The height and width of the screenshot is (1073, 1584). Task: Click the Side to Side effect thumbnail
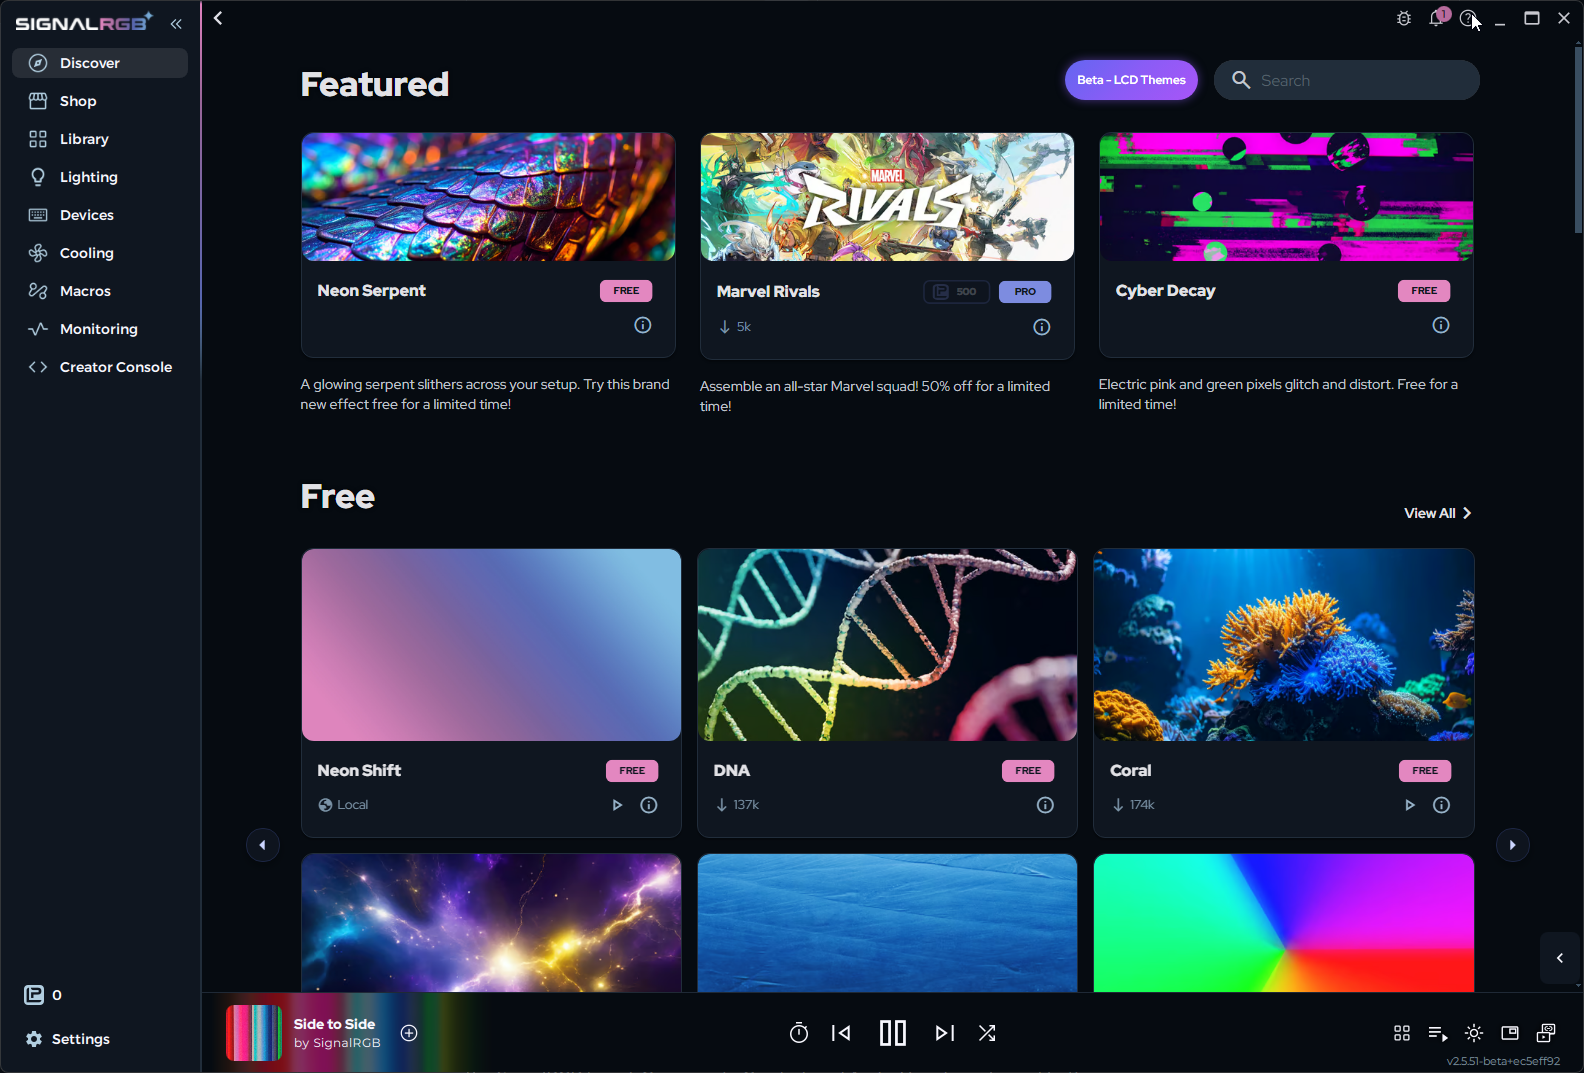(254, 1033)
